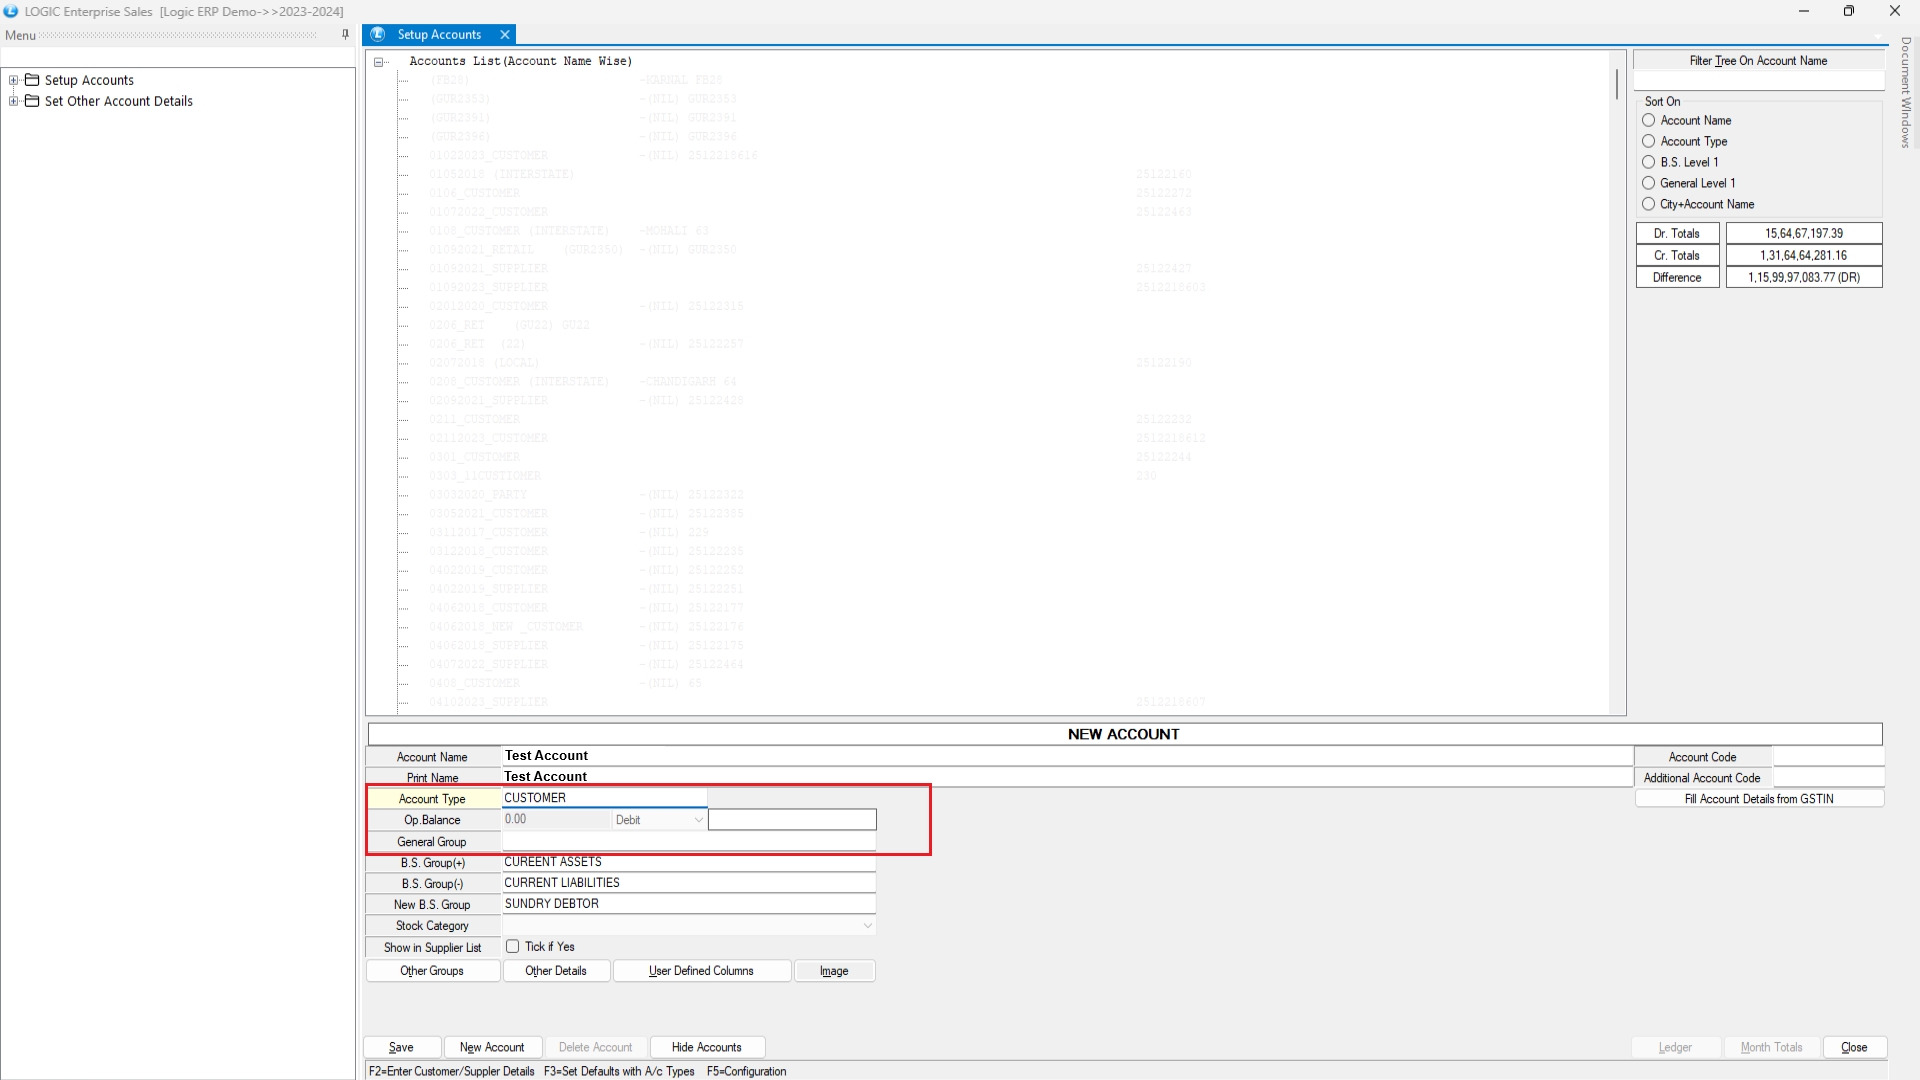
Task: Collapse the Accounts List root node
Action: 379,62
